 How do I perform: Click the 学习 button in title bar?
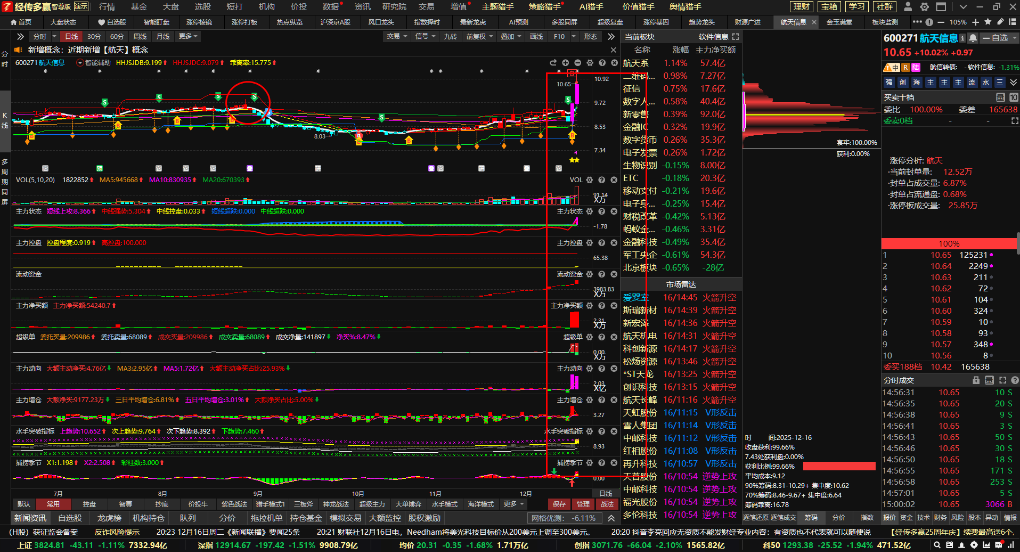[857, 6]
